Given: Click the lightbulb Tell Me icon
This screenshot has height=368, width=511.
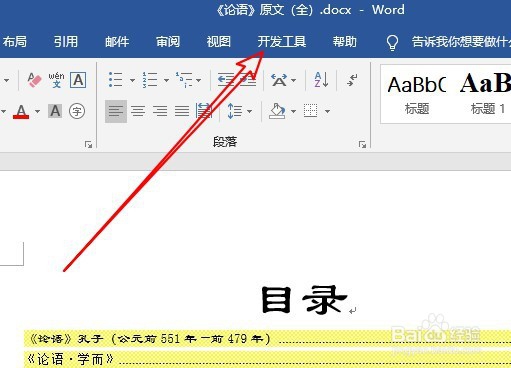Looking at the screenshot, I should [x=392, y=42].
